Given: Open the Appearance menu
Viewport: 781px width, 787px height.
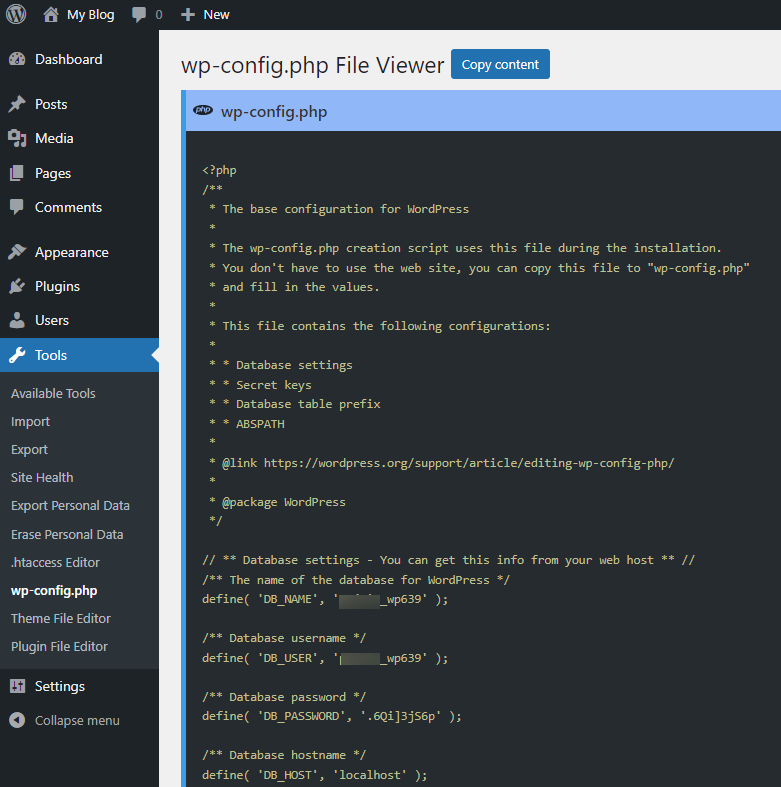Looking at the screenshot, I should (x=72, y=252).
